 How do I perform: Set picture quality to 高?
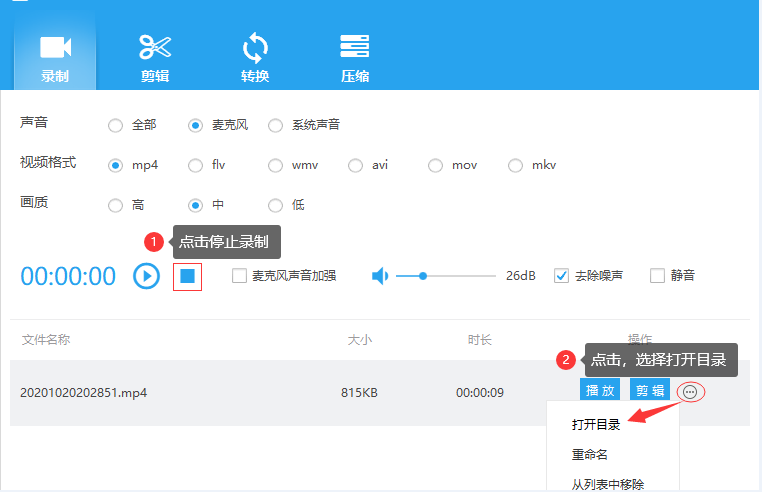point(116,206)
